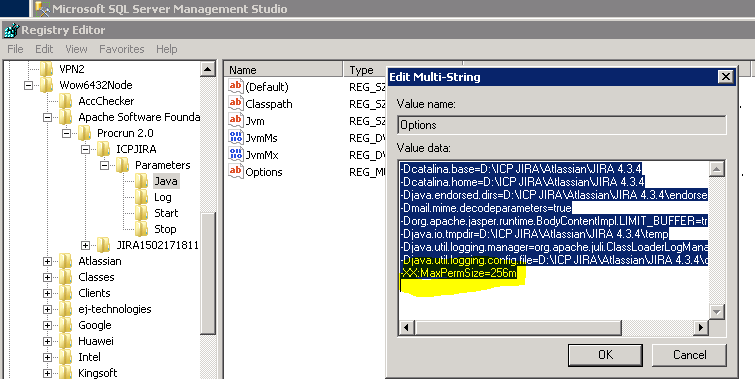
Task: Select the Atlassian folder icon
Action: click(x=65, y=261)
